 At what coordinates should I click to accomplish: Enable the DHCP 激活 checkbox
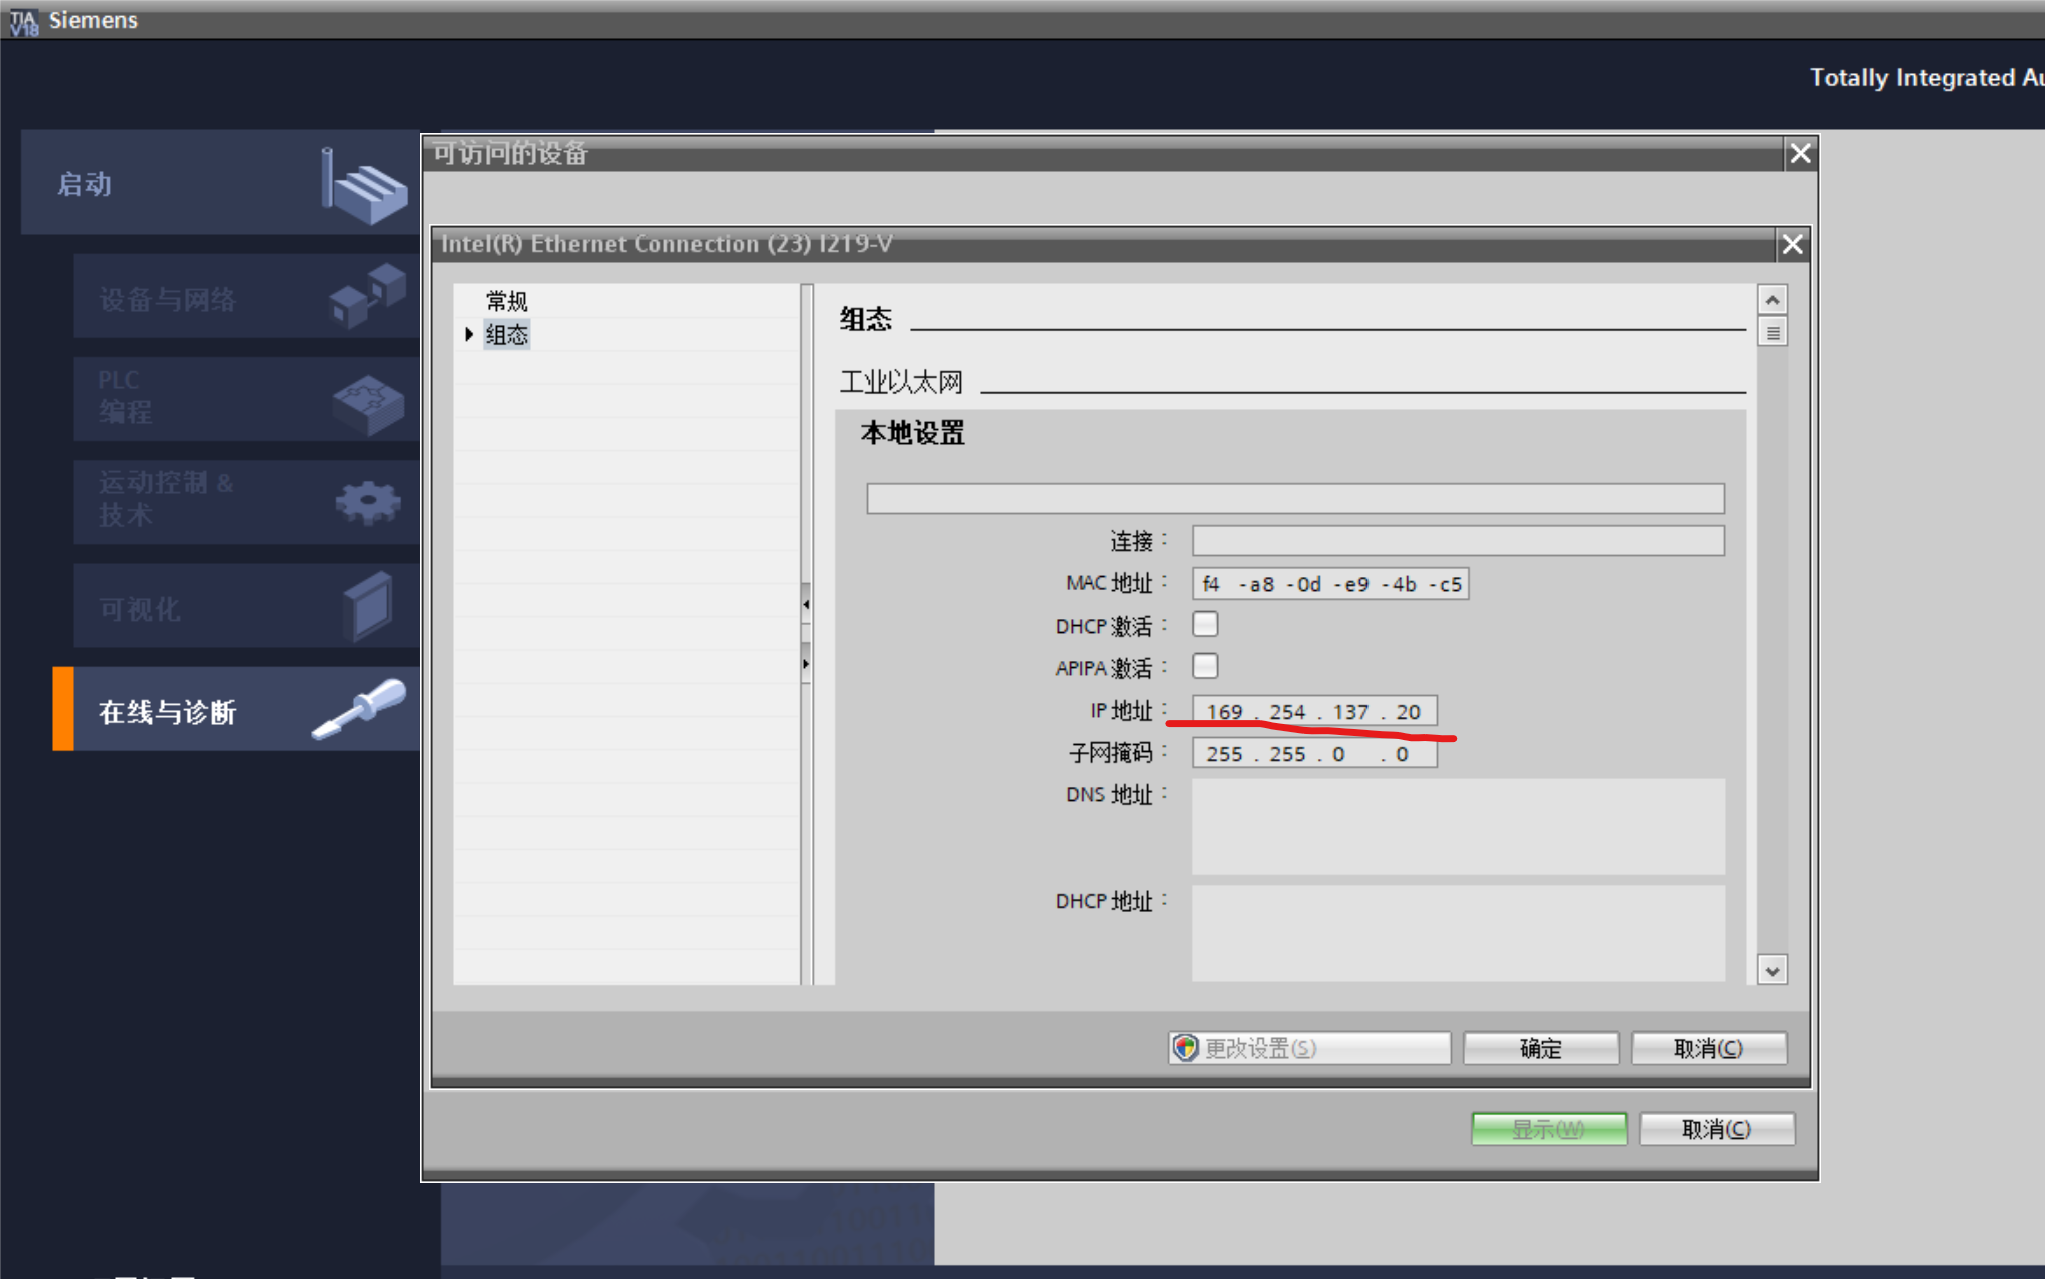coord(1205,624)
